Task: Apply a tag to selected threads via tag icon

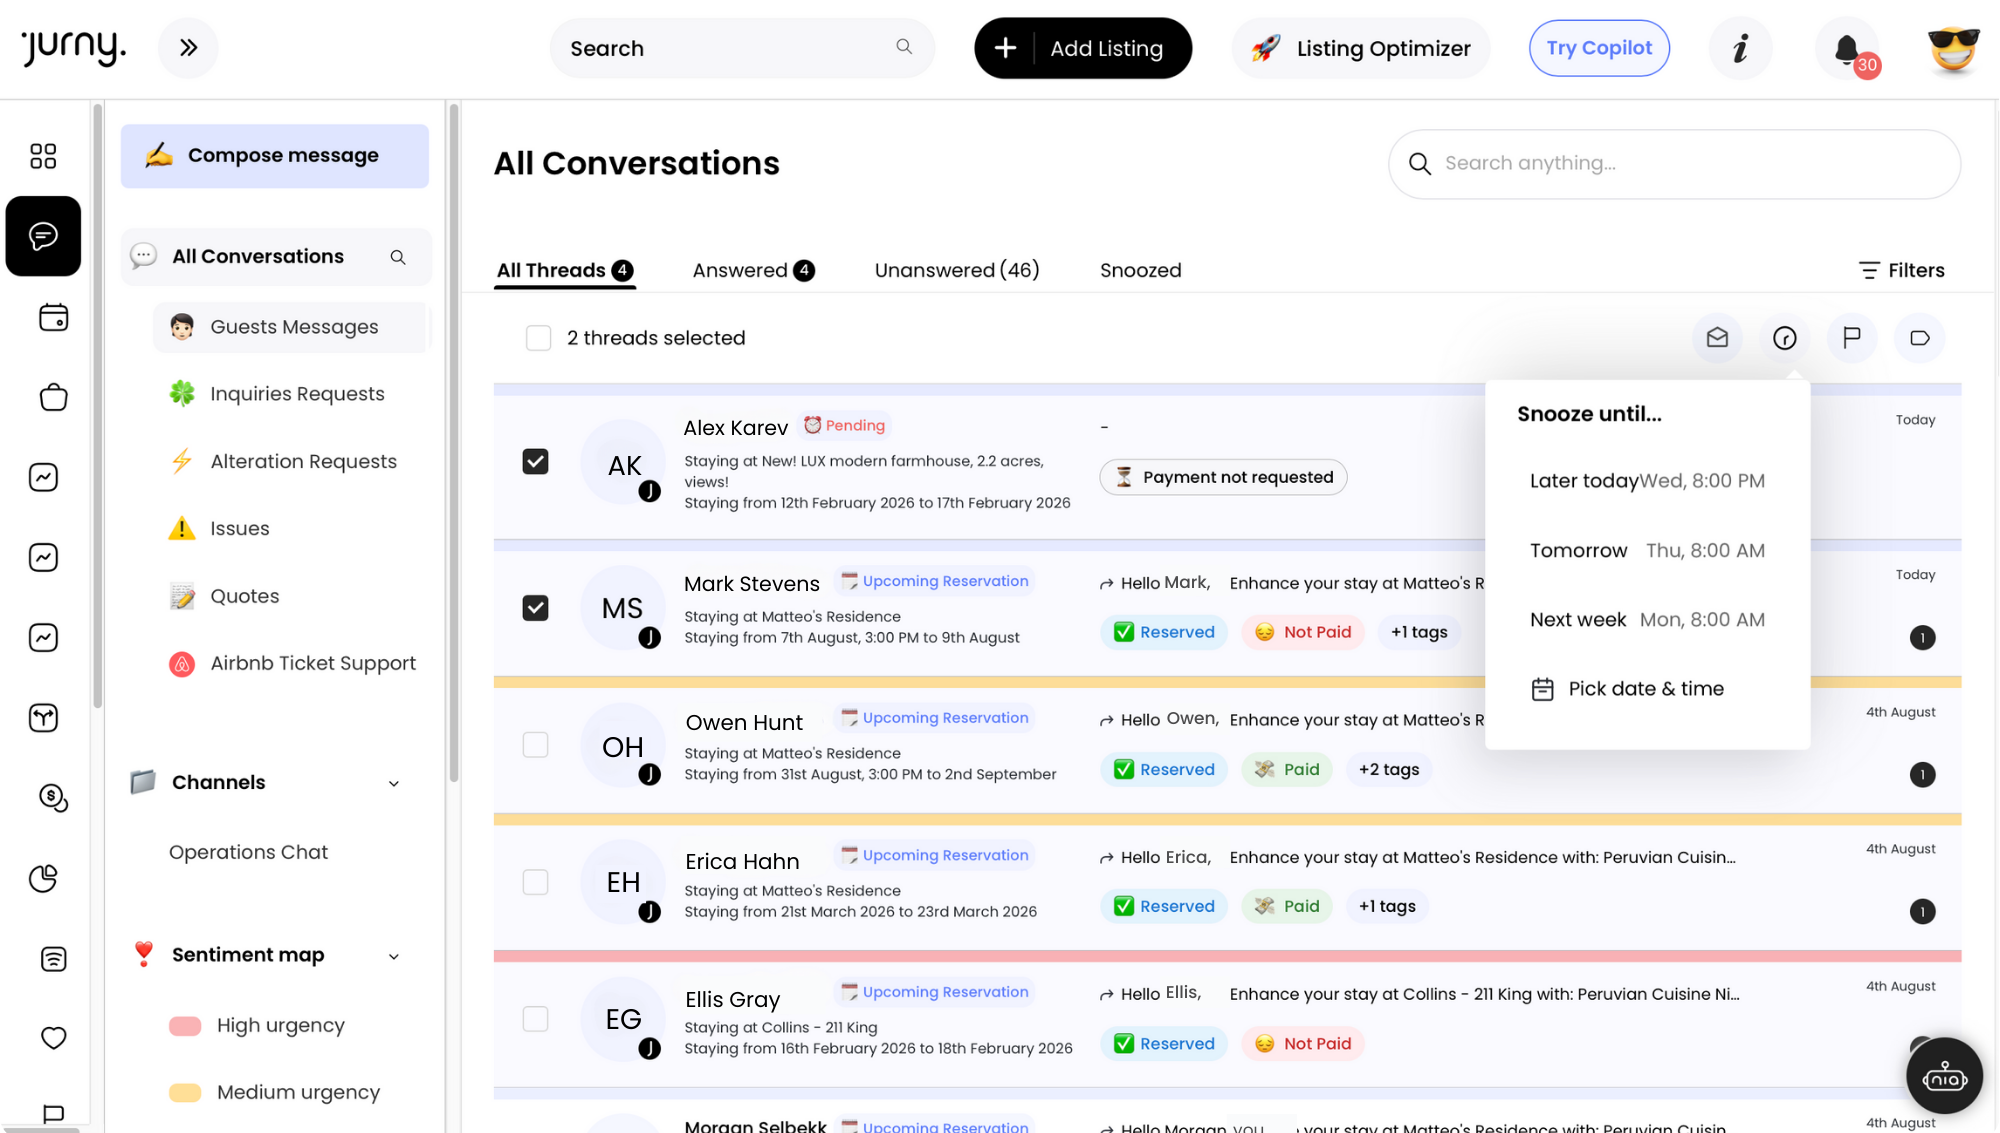Action: (x=1919, y=338)
